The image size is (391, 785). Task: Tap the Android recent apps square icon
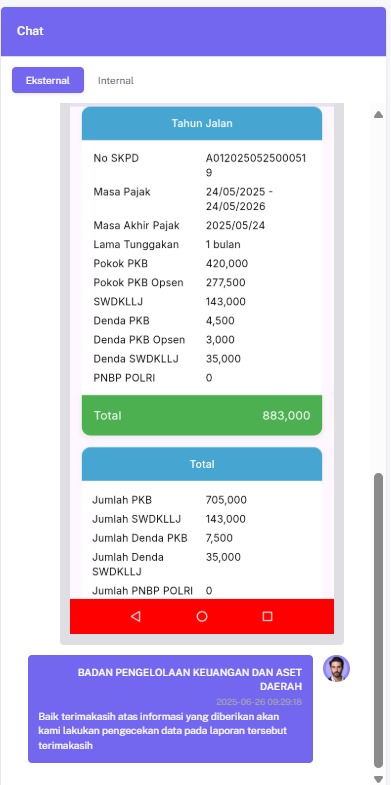[267, 616]
